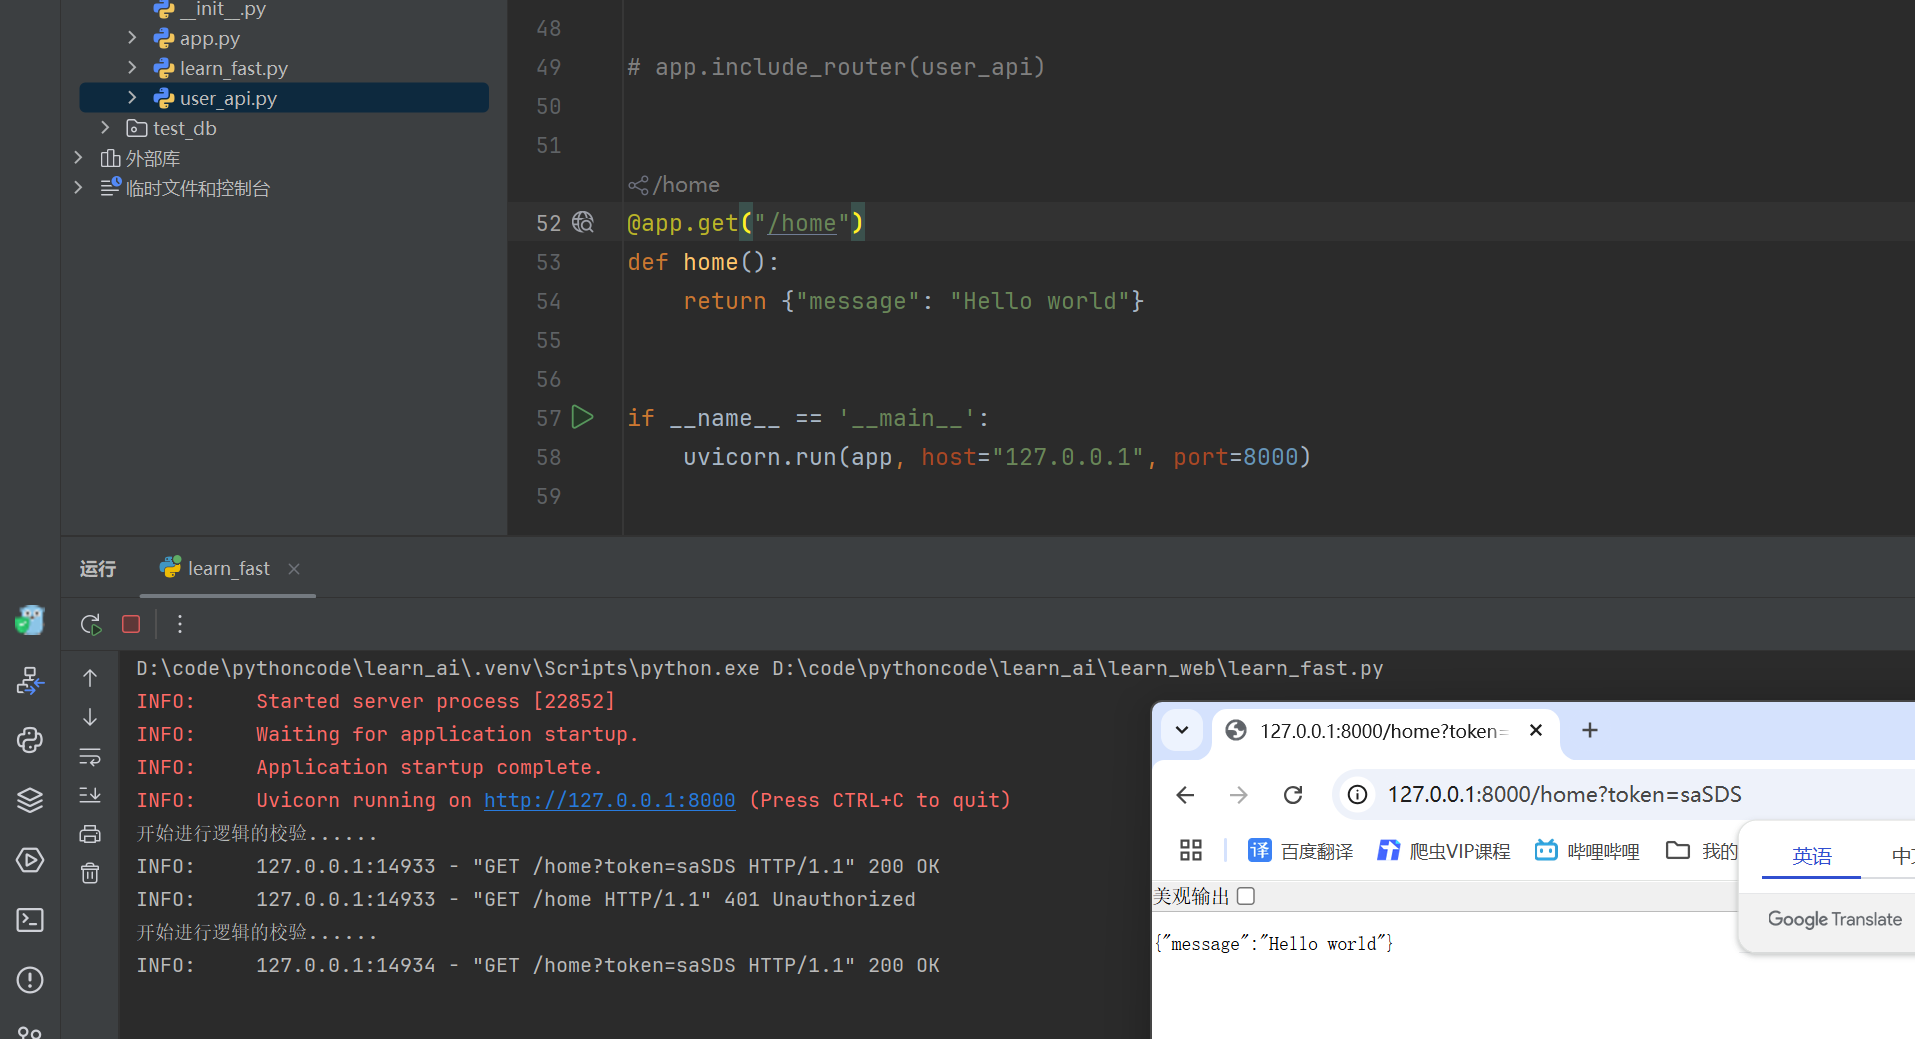Clear console output with trash icon
This screenshot has height=1039, width=1915.
(90, 873)
